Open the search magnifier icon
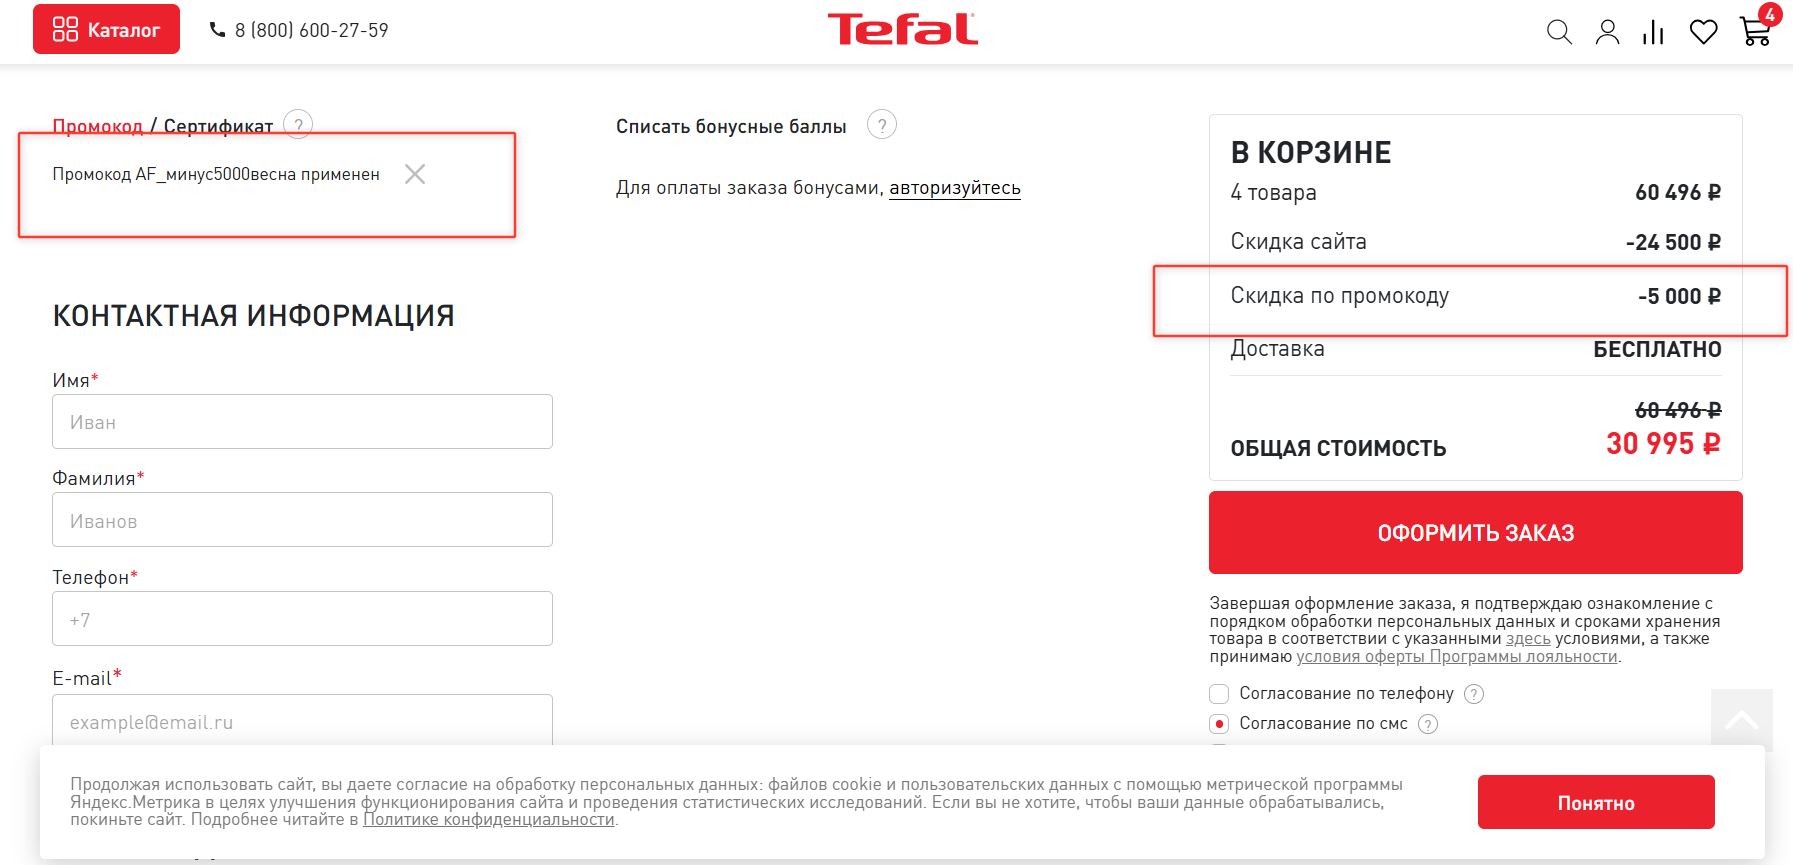Image resolution: width=1793 pixels, height=865 pixels. tap(1559, 32)
